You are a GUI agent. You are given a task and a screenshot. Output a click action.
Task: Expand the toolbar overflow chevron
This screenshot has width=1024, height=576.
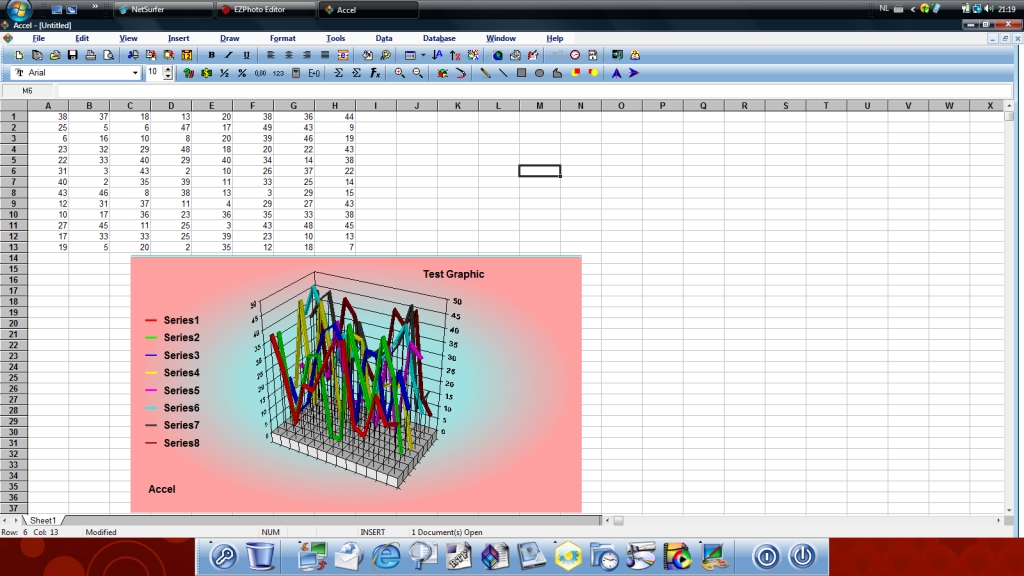(95, 8)
